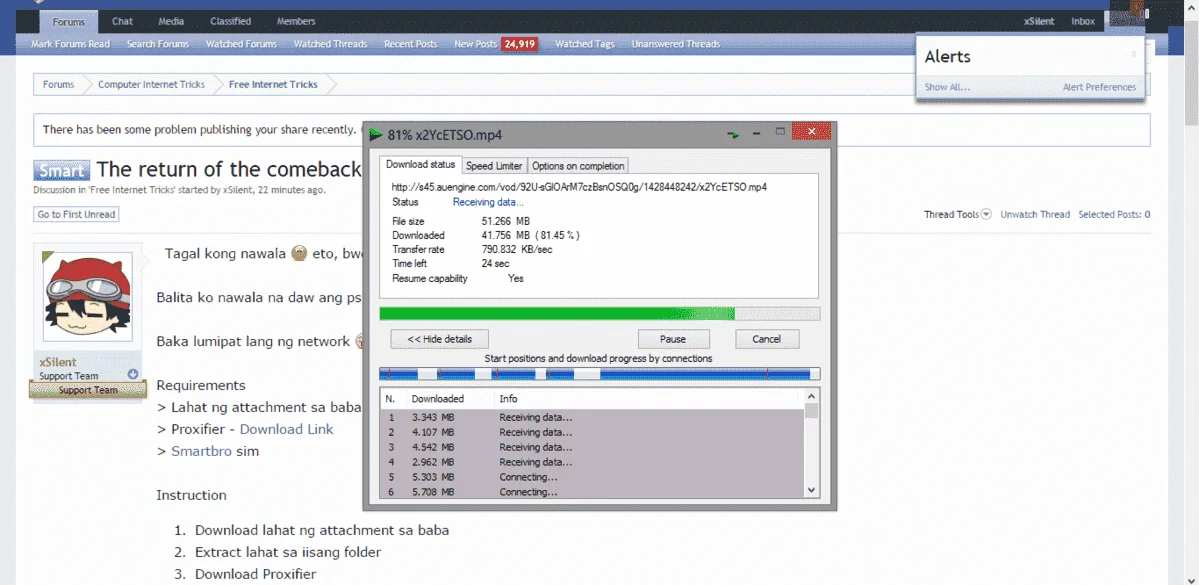The width and height of the screenshot is (1199, 585).
Task: Click Selected Posts: 0 link
Action: pyautogui.click(x=1114, y=215)
